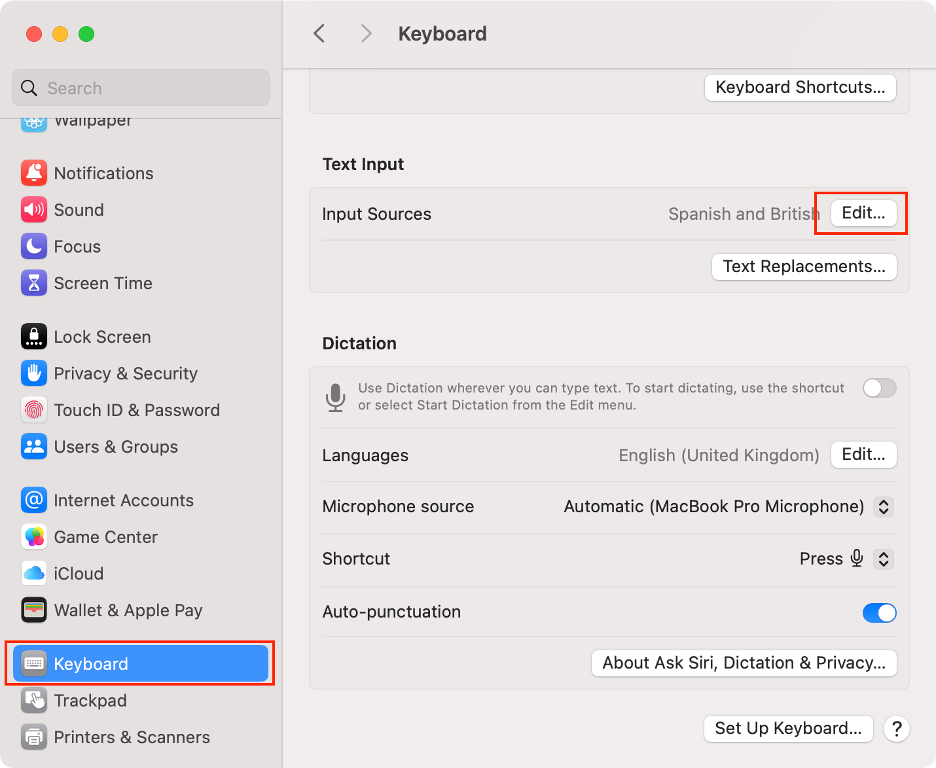Enable Dictation with its toggle switch
Image resolution: width=936 pixels, height=768 pixels.
point(878,388)
